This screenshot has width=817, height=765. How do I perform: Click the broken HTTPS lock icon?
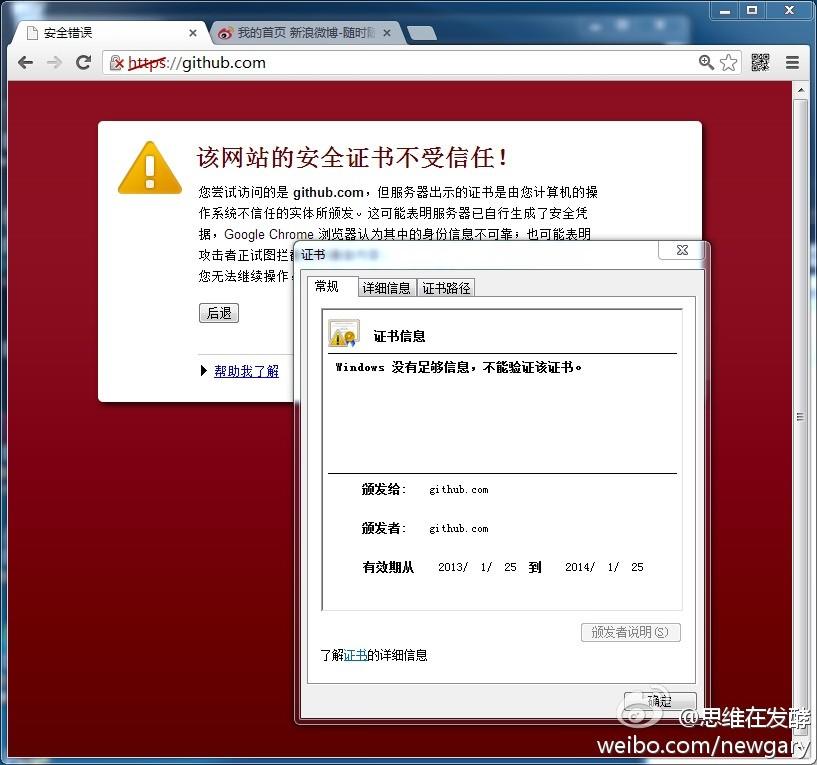click(117, 63)
